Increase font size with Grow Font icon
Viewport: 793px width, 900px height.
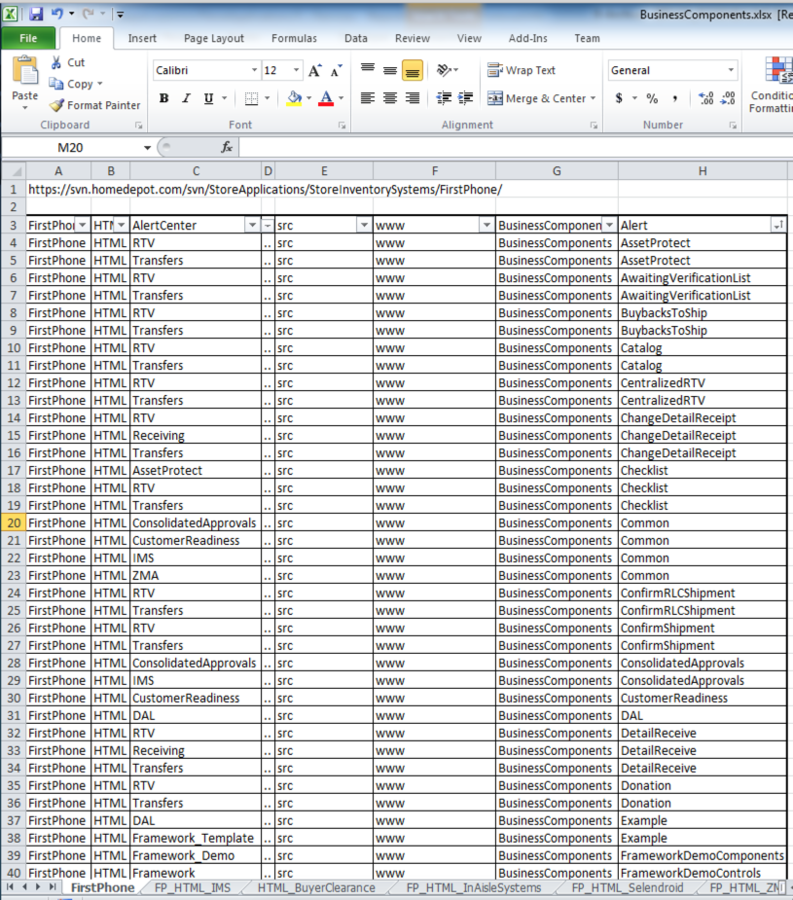pos(314,71)
